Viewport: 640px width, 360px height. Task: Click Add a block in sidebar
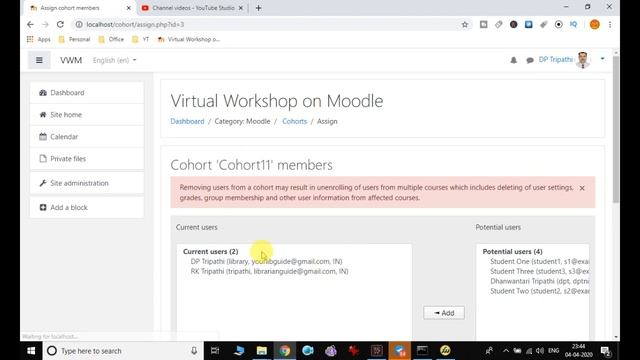[87, 207]
